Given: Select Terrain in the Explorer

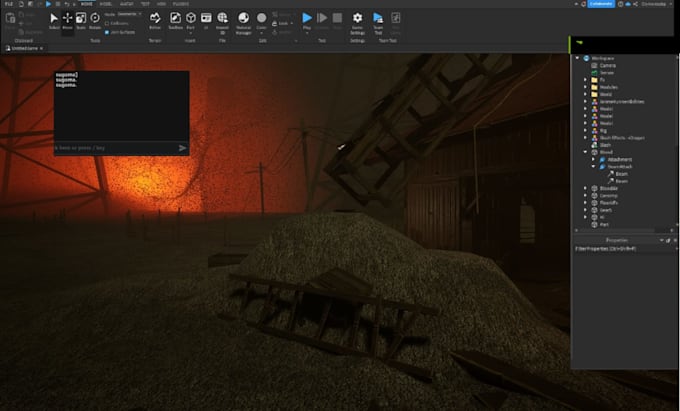Looking at the screenshot, I should pos(607,73).
